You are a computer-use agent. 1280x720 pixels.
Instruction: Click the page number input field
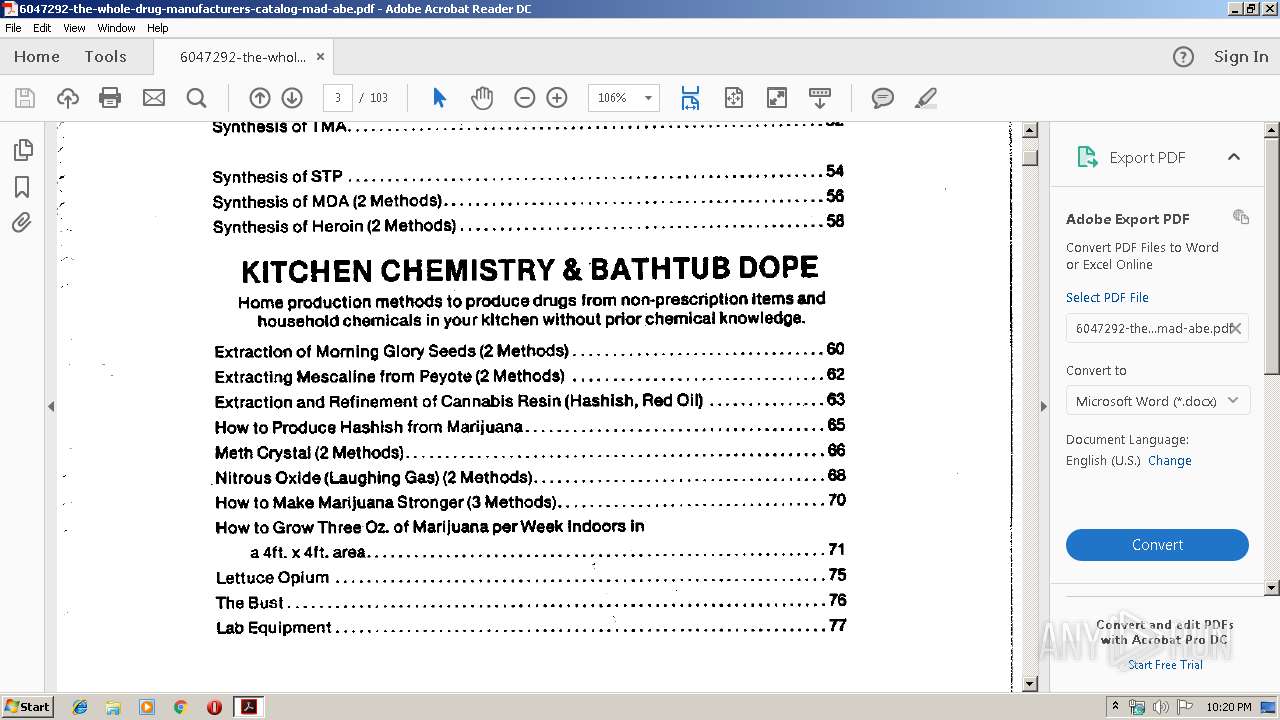338,98
